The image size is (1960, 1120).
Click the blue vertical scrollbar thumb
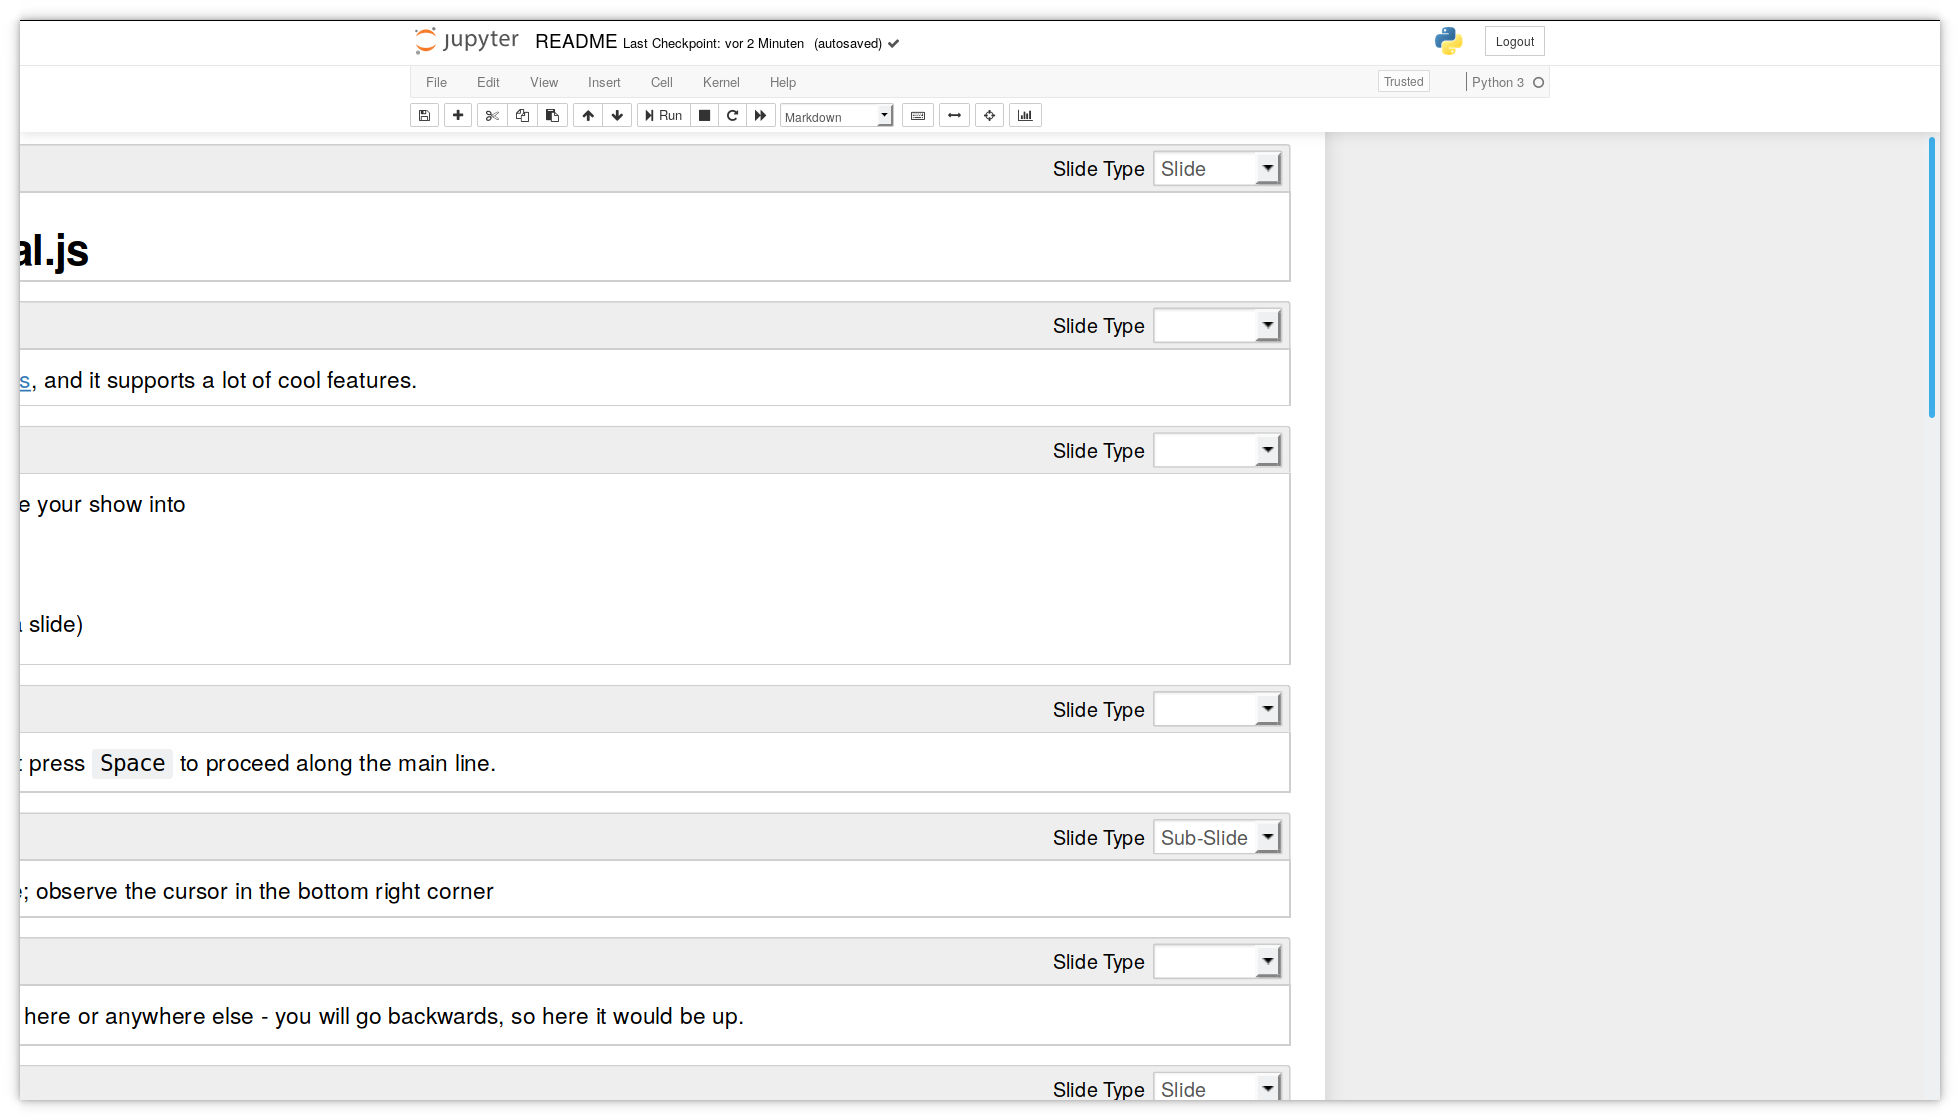(x=1932, y=277)
